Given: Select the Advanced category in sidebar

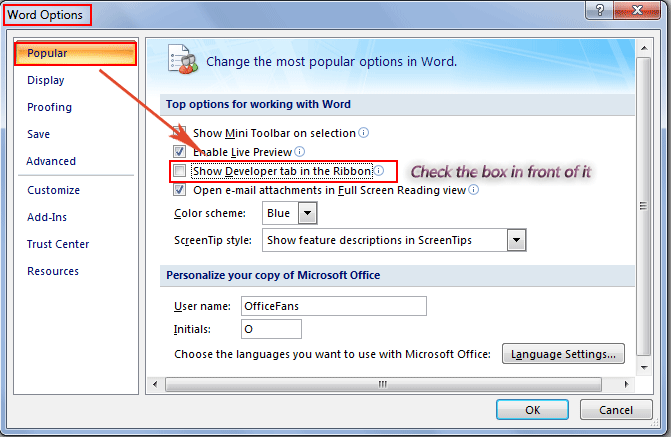Looking at the screenshot, I should tap(51, 161).
